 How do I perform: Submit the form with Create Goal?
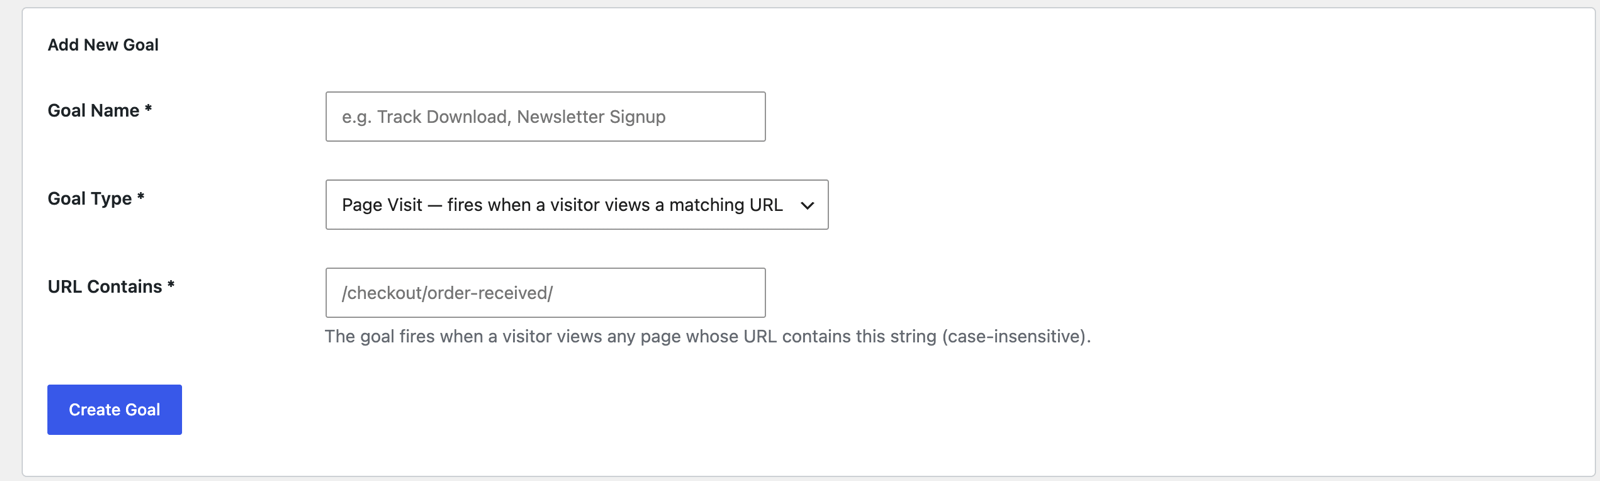tap(114, 410)
